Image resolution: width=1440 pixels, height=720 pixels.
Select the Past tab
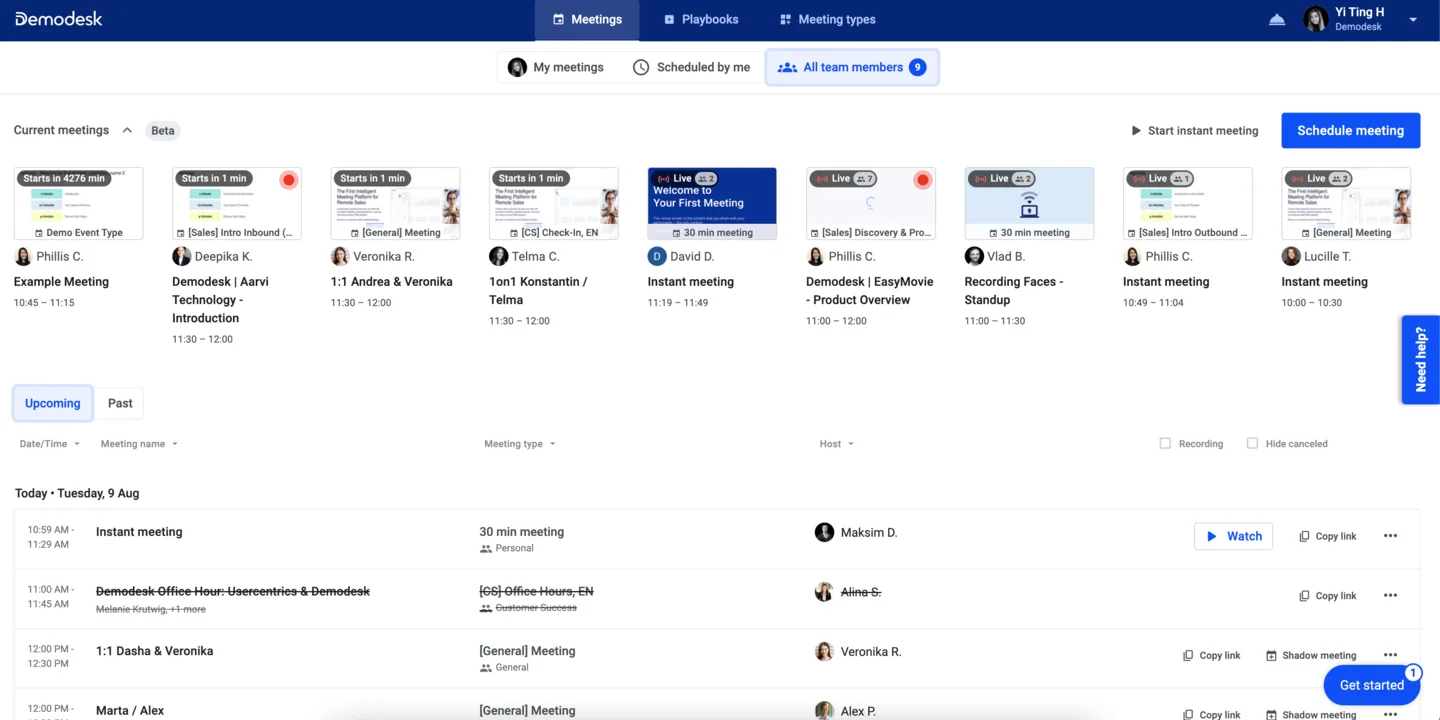(120, 403)
